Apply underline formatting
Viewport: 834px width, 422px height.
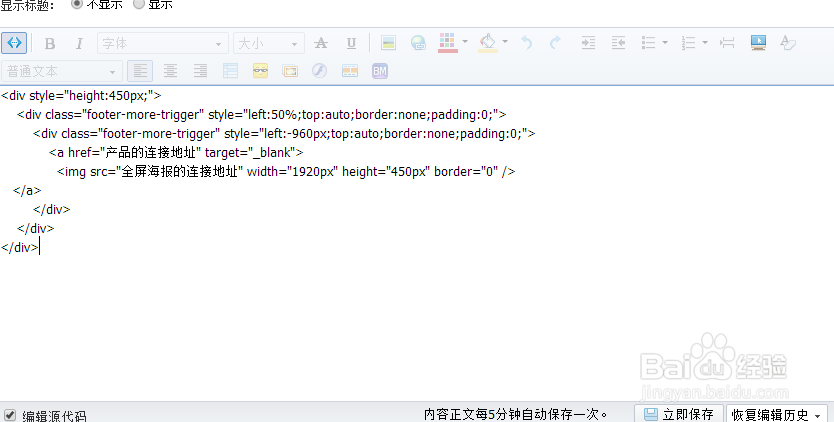tap(351, 43)
